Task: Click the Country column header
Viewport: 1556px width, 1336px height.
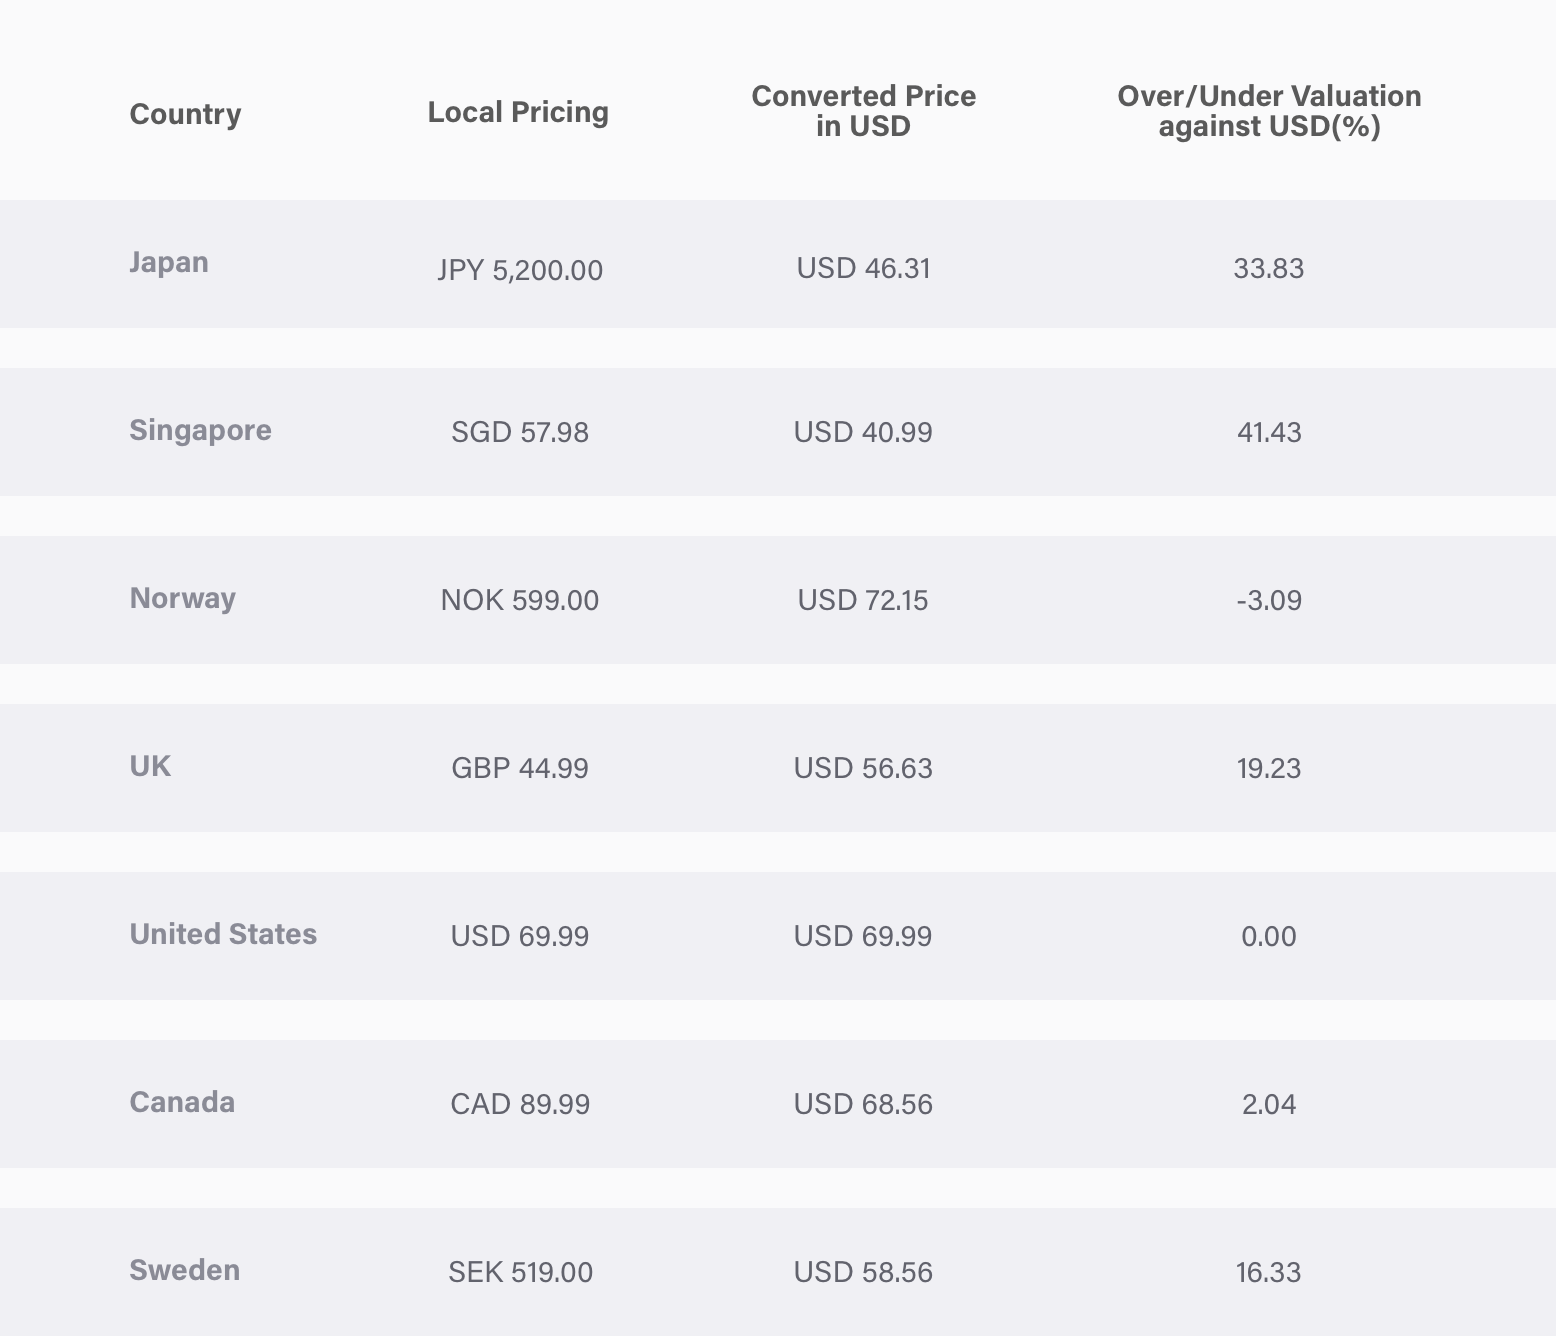Action: coord(185,114)
